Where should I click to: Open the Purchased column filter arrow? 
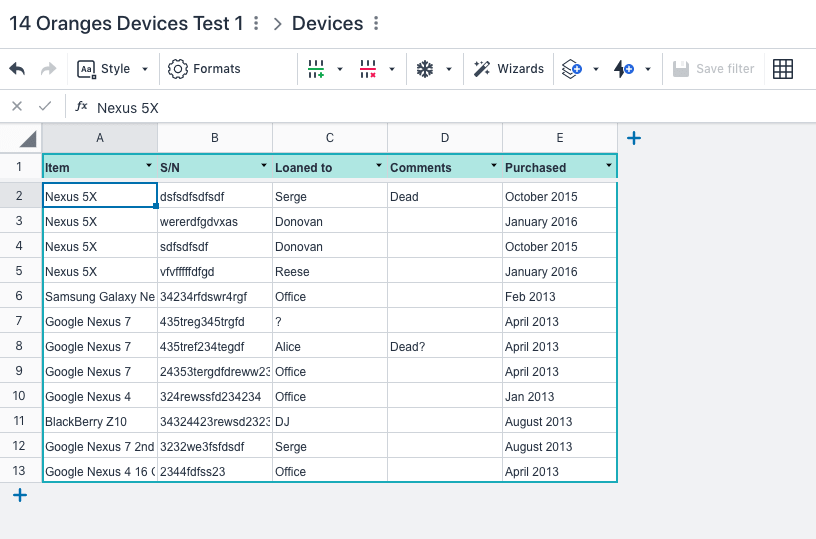tap(609, 165)
